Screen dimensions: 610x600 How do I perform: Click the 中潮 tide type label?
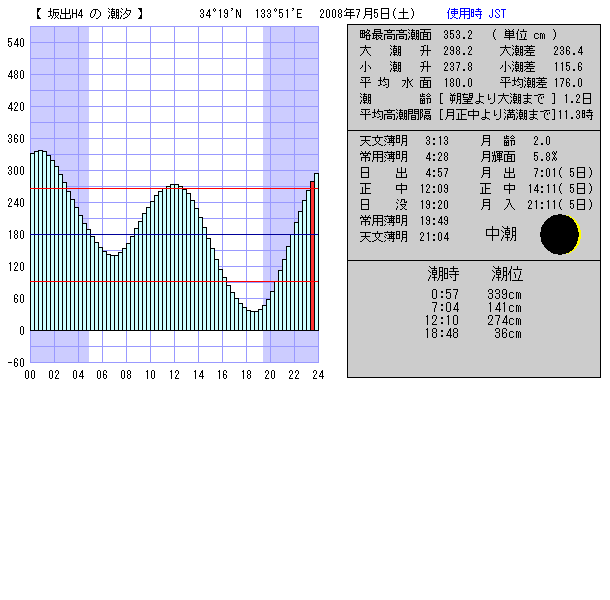(501, 234)
